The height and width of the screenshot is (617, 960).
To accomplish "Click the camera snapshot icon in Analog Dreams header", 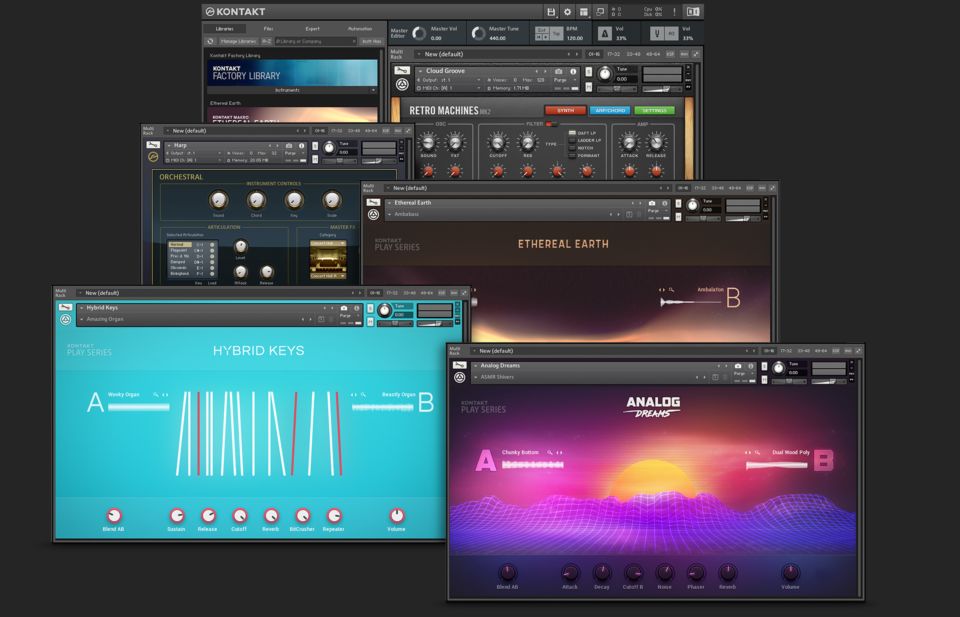I will click(738, 366).
